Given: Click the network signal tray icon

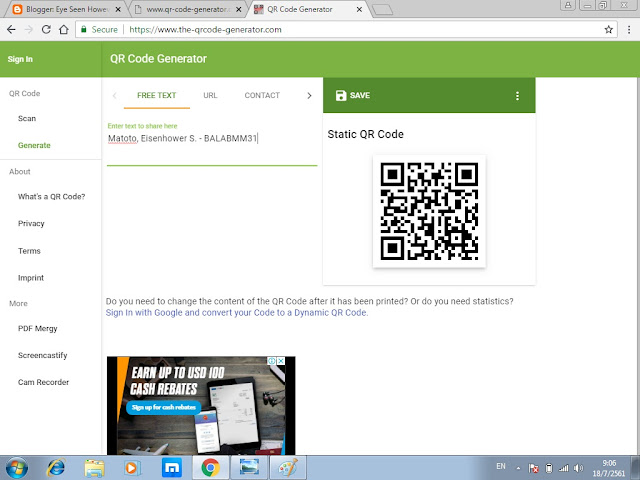Looking at the screenshot, I should pos(564,468).
